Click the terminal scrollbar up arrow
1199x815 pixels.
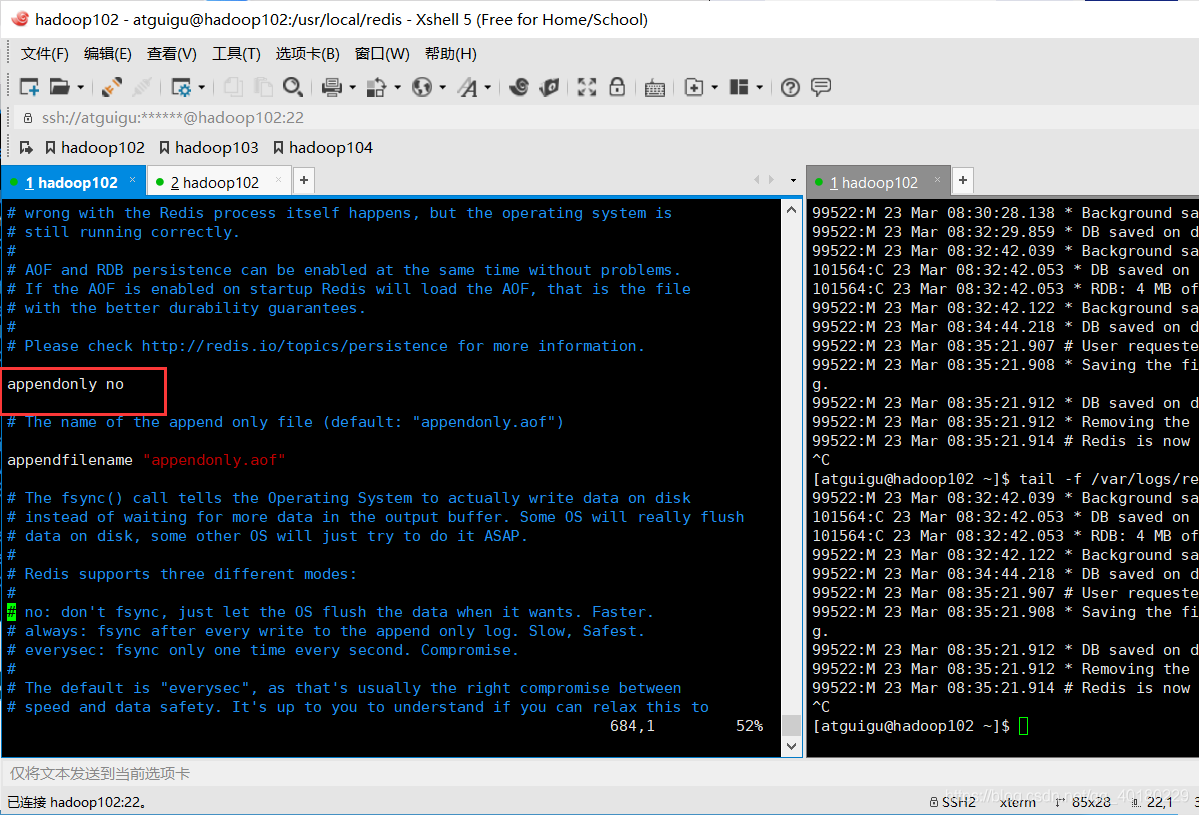(791, 209)
